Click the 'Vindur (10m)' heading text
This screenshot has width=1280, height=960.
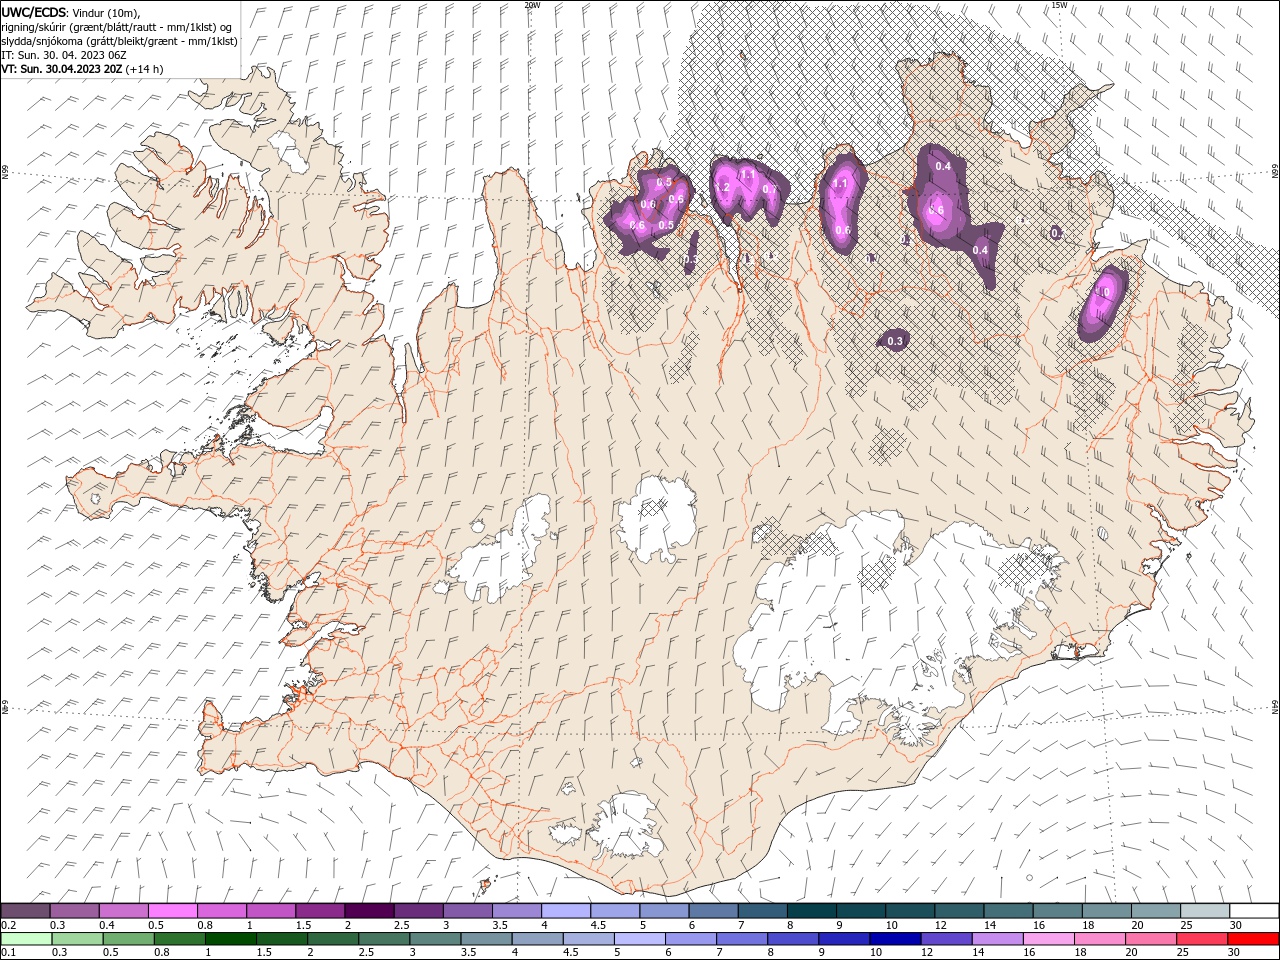[x=107, y=12]
